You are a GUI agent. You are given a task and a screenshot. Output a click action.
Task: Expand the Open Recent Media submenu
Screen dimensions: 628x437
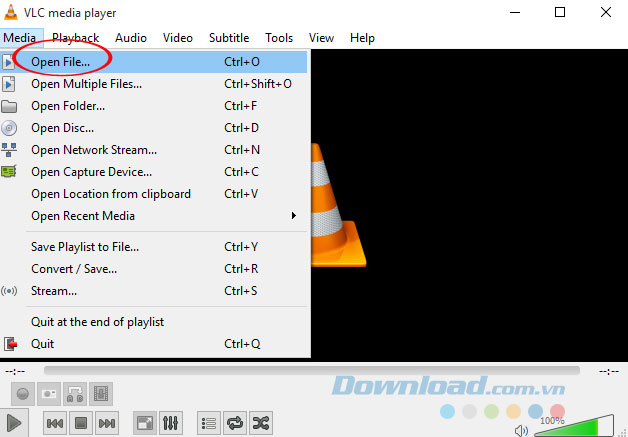pyautogui.click(x=153, y=216)
